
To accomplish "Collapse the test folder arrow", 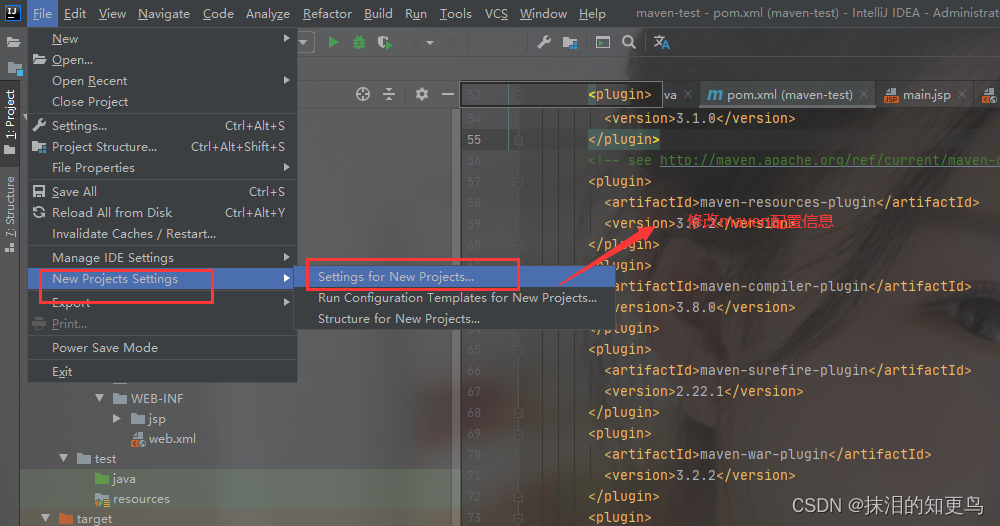I will [63, 458].
